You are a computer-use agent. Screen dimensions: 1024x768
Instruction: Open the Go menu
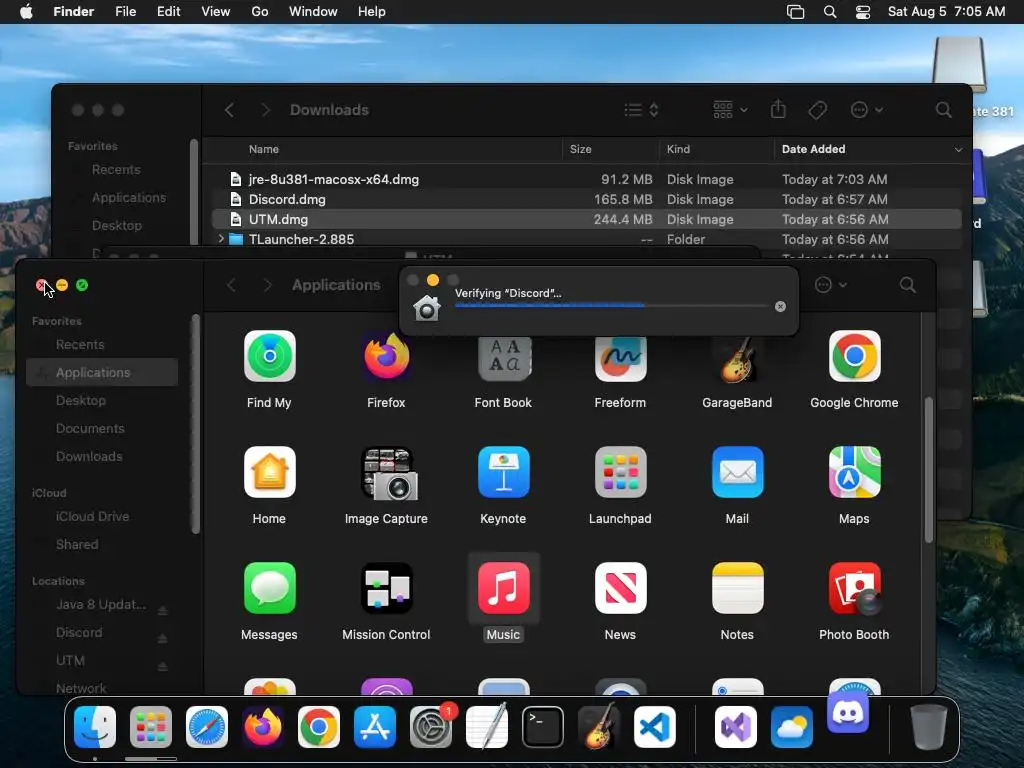(260, 12)
